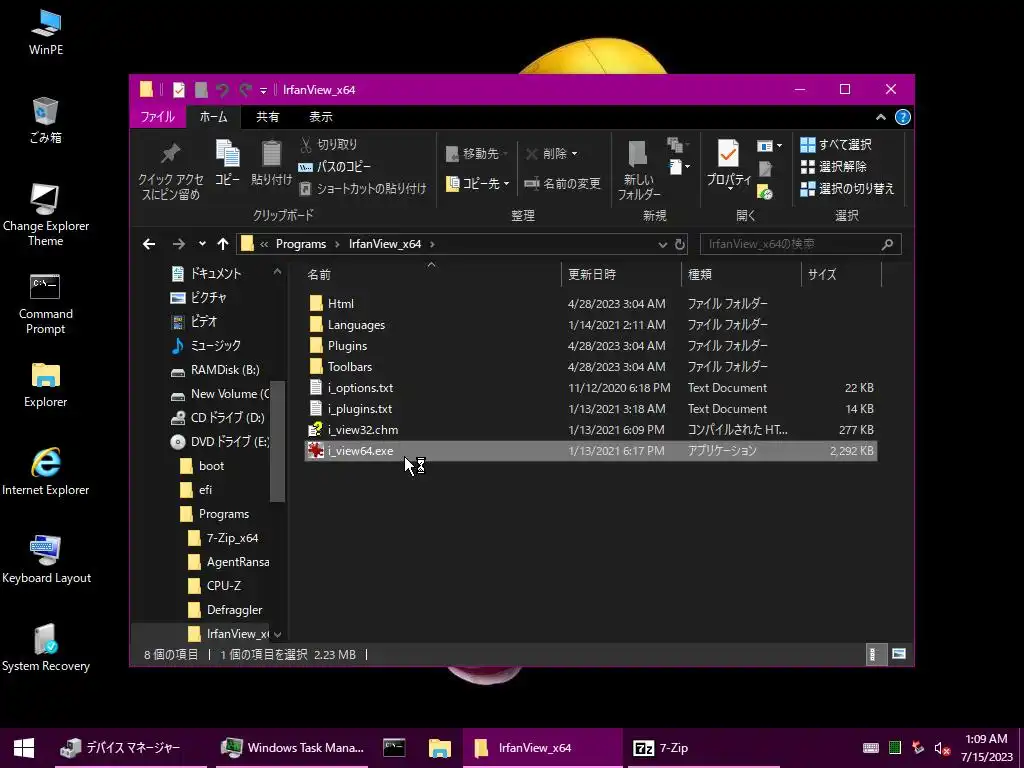Switch to the 表示 tab
The width and height of the screenshot is (1024, 768).
pos(321,117)
